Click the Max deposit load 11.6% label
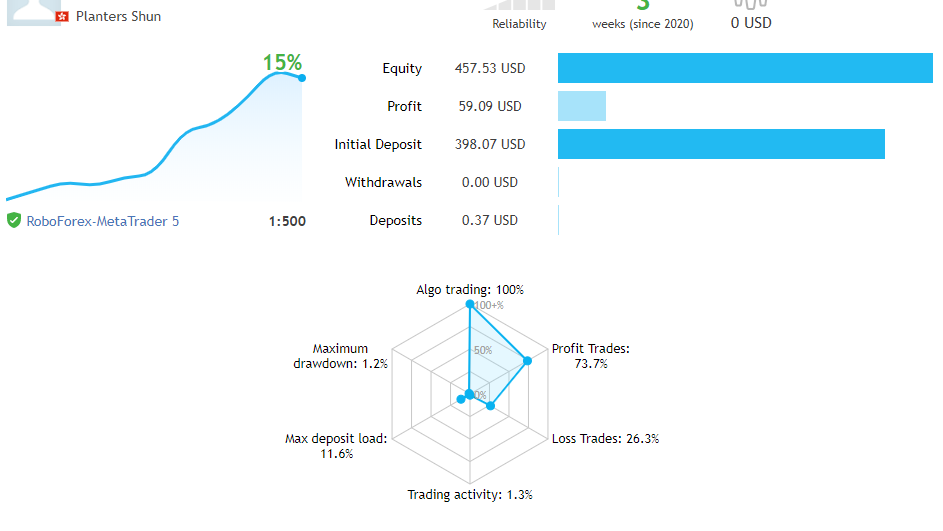 click(336, 446)
